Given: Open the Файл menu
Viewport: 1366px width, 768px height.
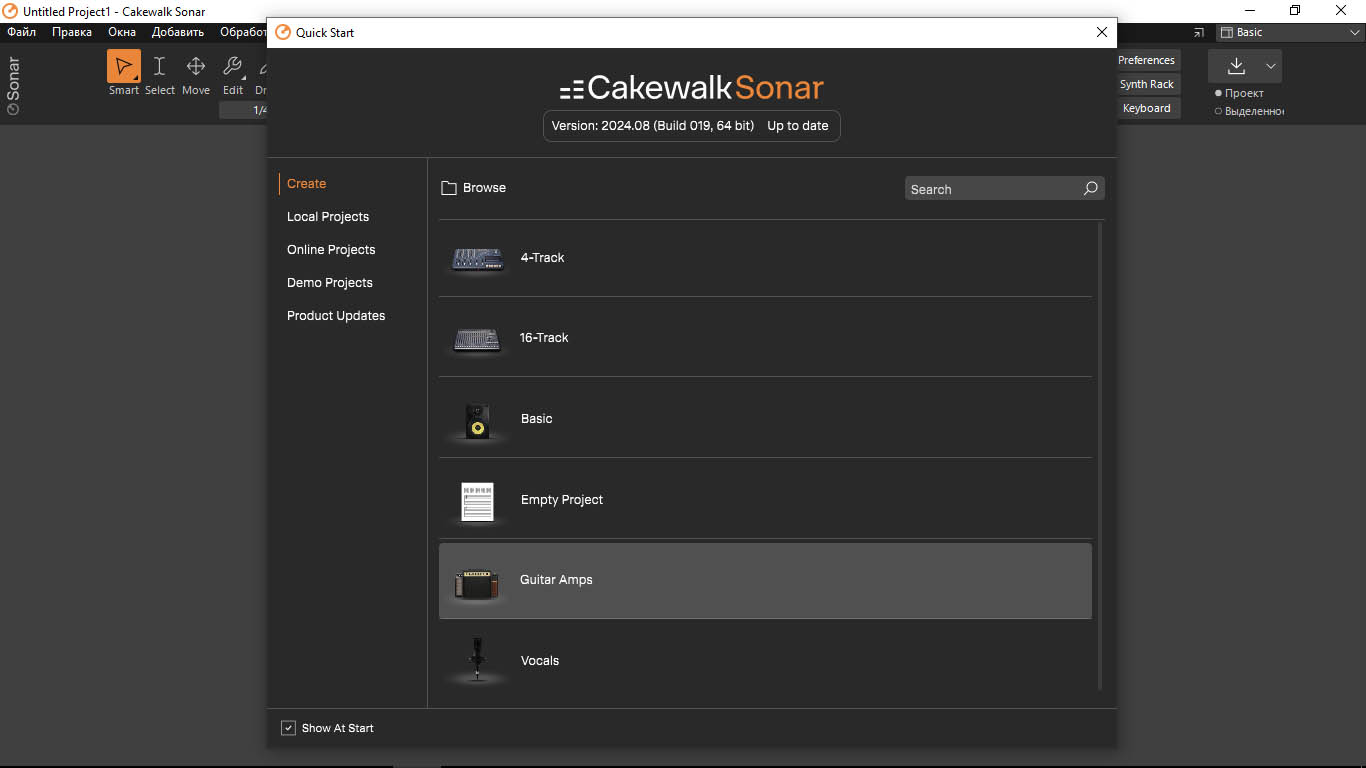Looking at the screenshot, I should (x=21, y=32).
